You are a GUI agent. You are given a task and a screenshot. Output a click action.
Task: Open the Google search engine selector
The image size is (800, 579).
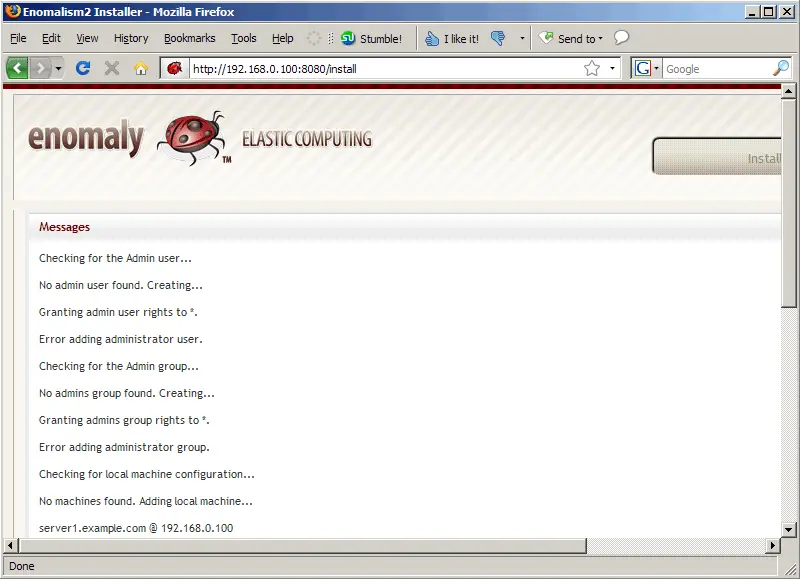(x=646, y=68)
